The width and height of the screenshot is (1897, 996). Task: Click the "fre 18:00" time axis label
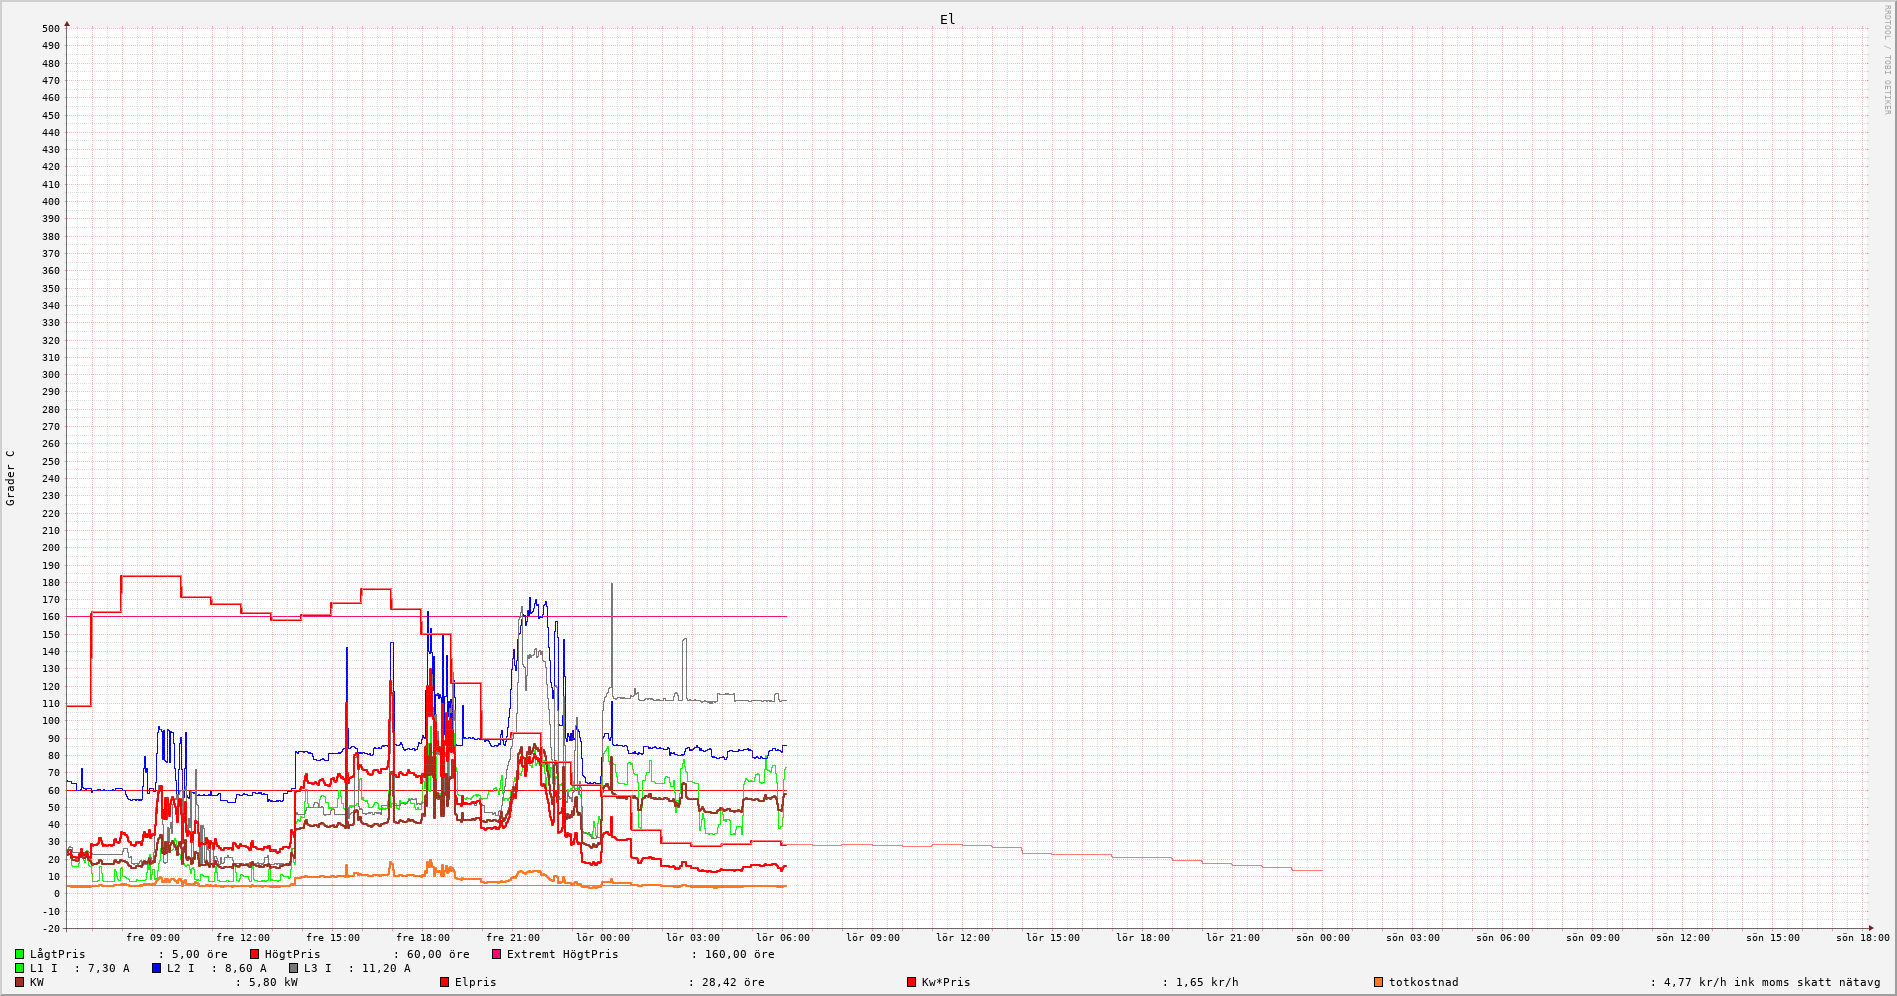423,938
